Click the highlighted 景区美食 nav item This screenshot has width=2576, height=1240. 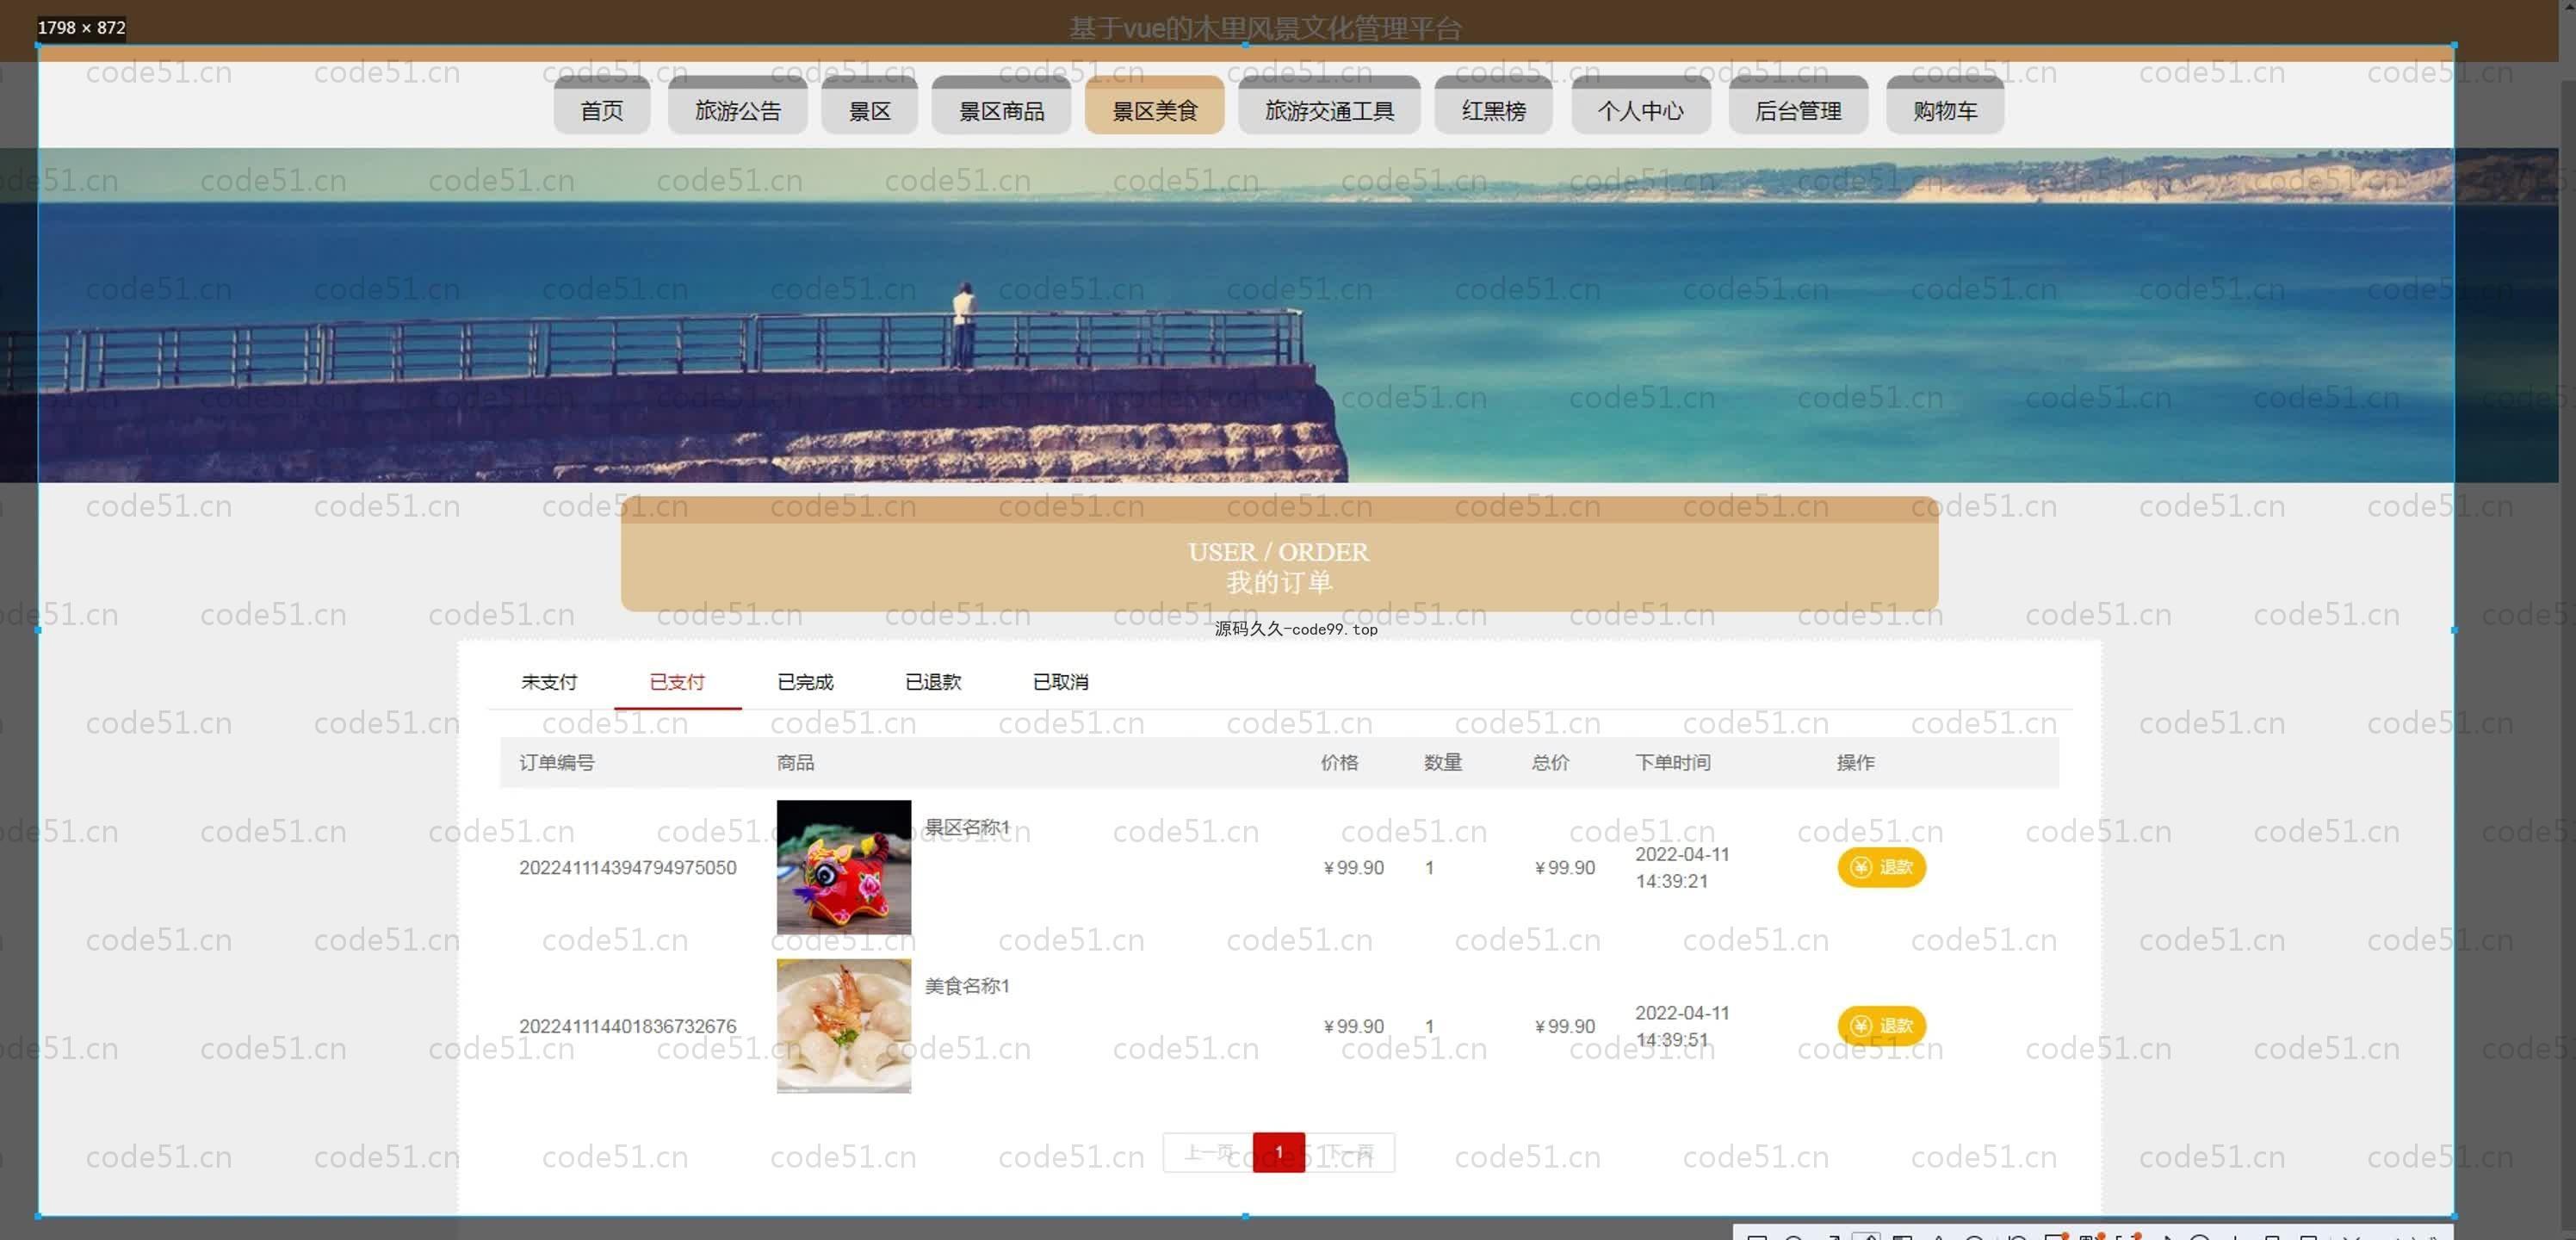pos(1154,110)
